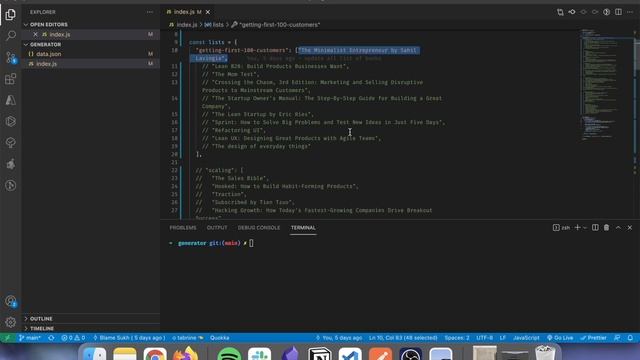Screen dimensions: 640x360
Task: Open remote window indicator in status bar
Action: (x=7, y=338)
